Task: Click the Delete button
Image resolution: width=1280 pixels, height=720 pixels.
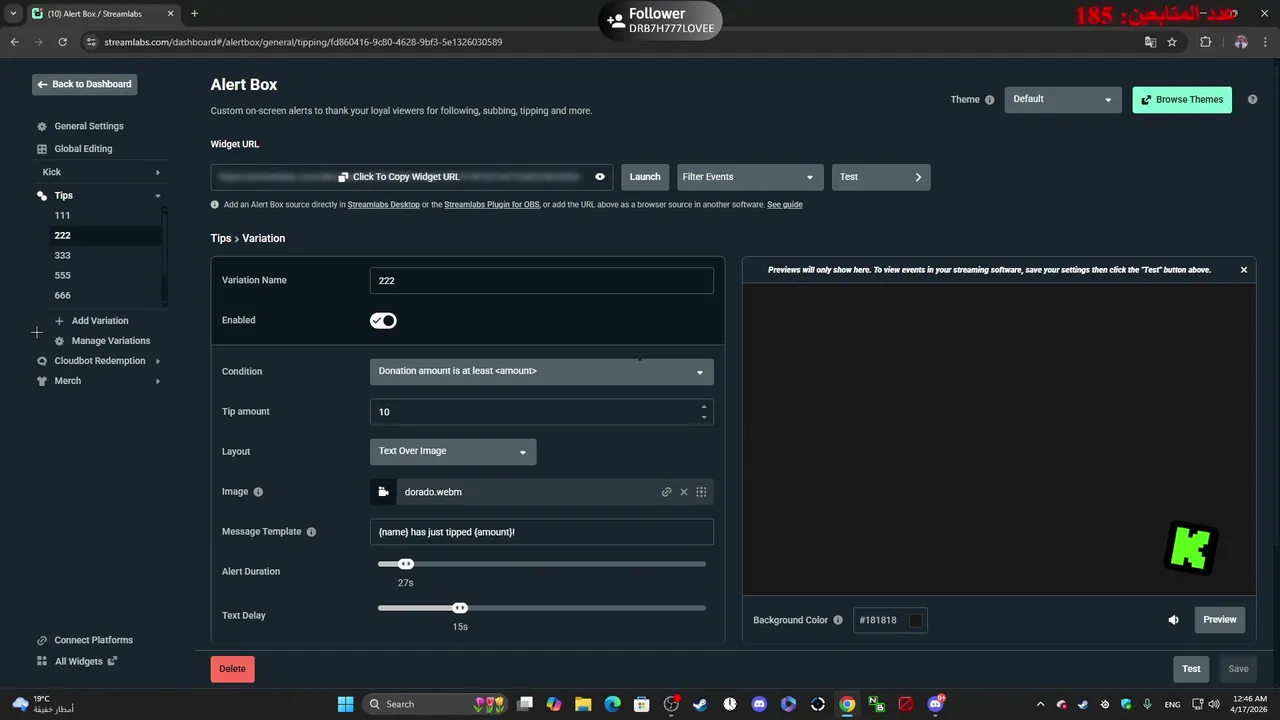Action: click(x=232, y=669)
